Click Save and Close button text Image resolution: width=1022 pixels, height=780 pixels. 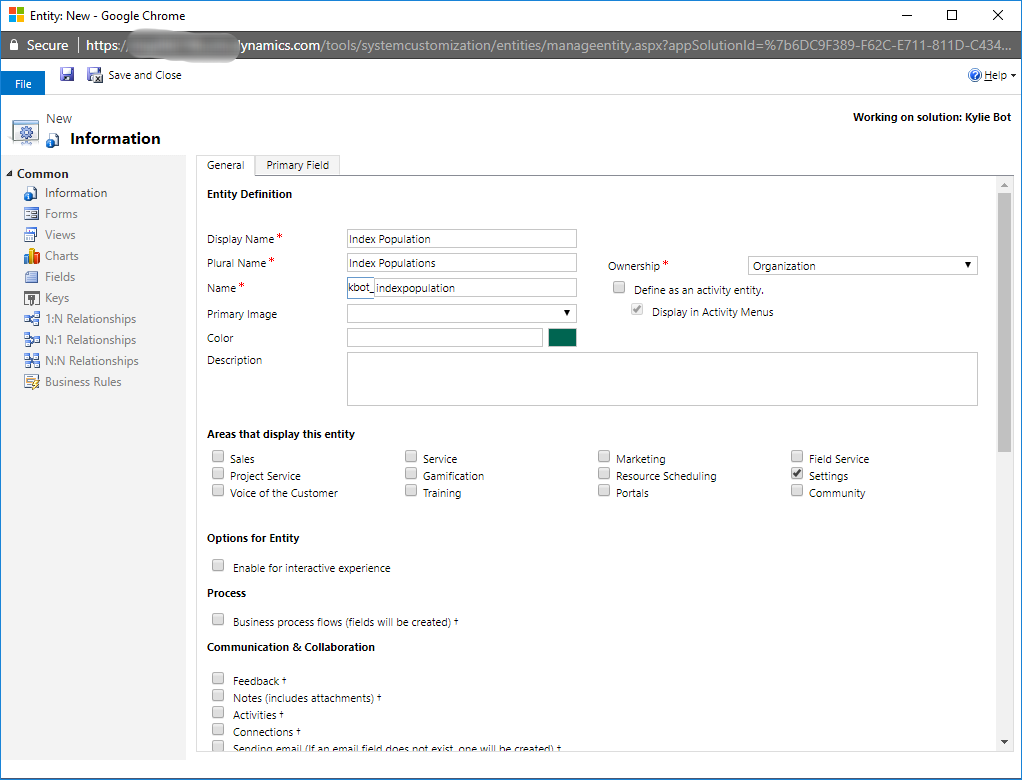click(145, 75)
